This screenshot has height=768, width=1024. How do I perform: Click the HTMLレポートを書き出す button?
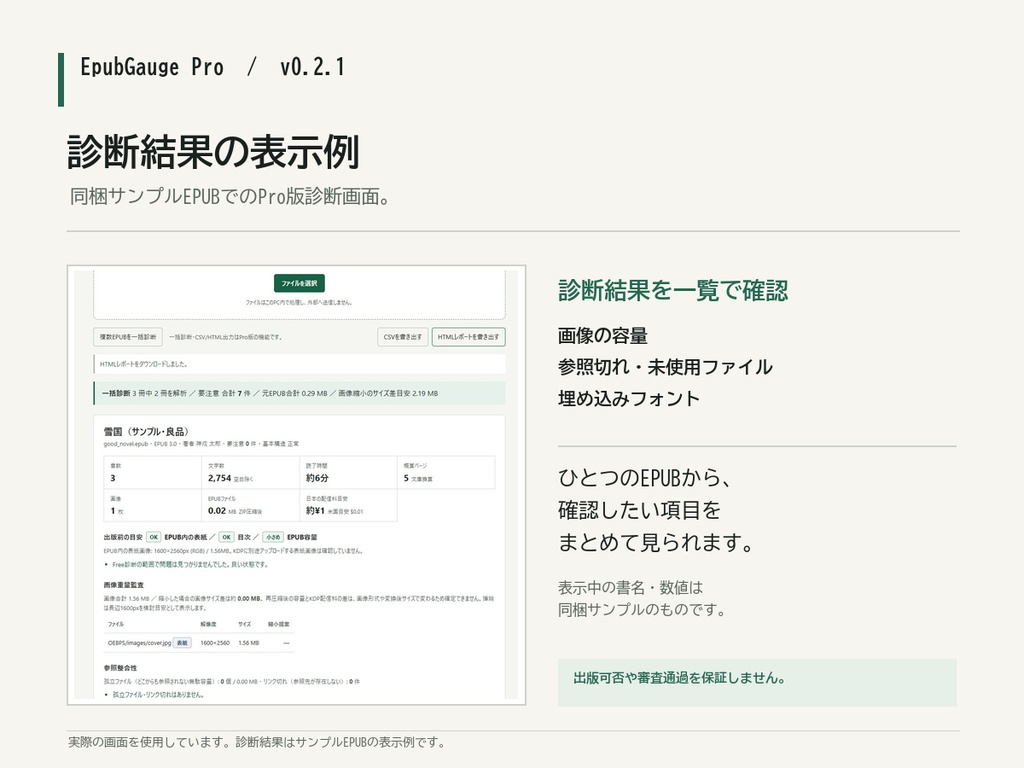pyautogui.click(x=468, y=337)
